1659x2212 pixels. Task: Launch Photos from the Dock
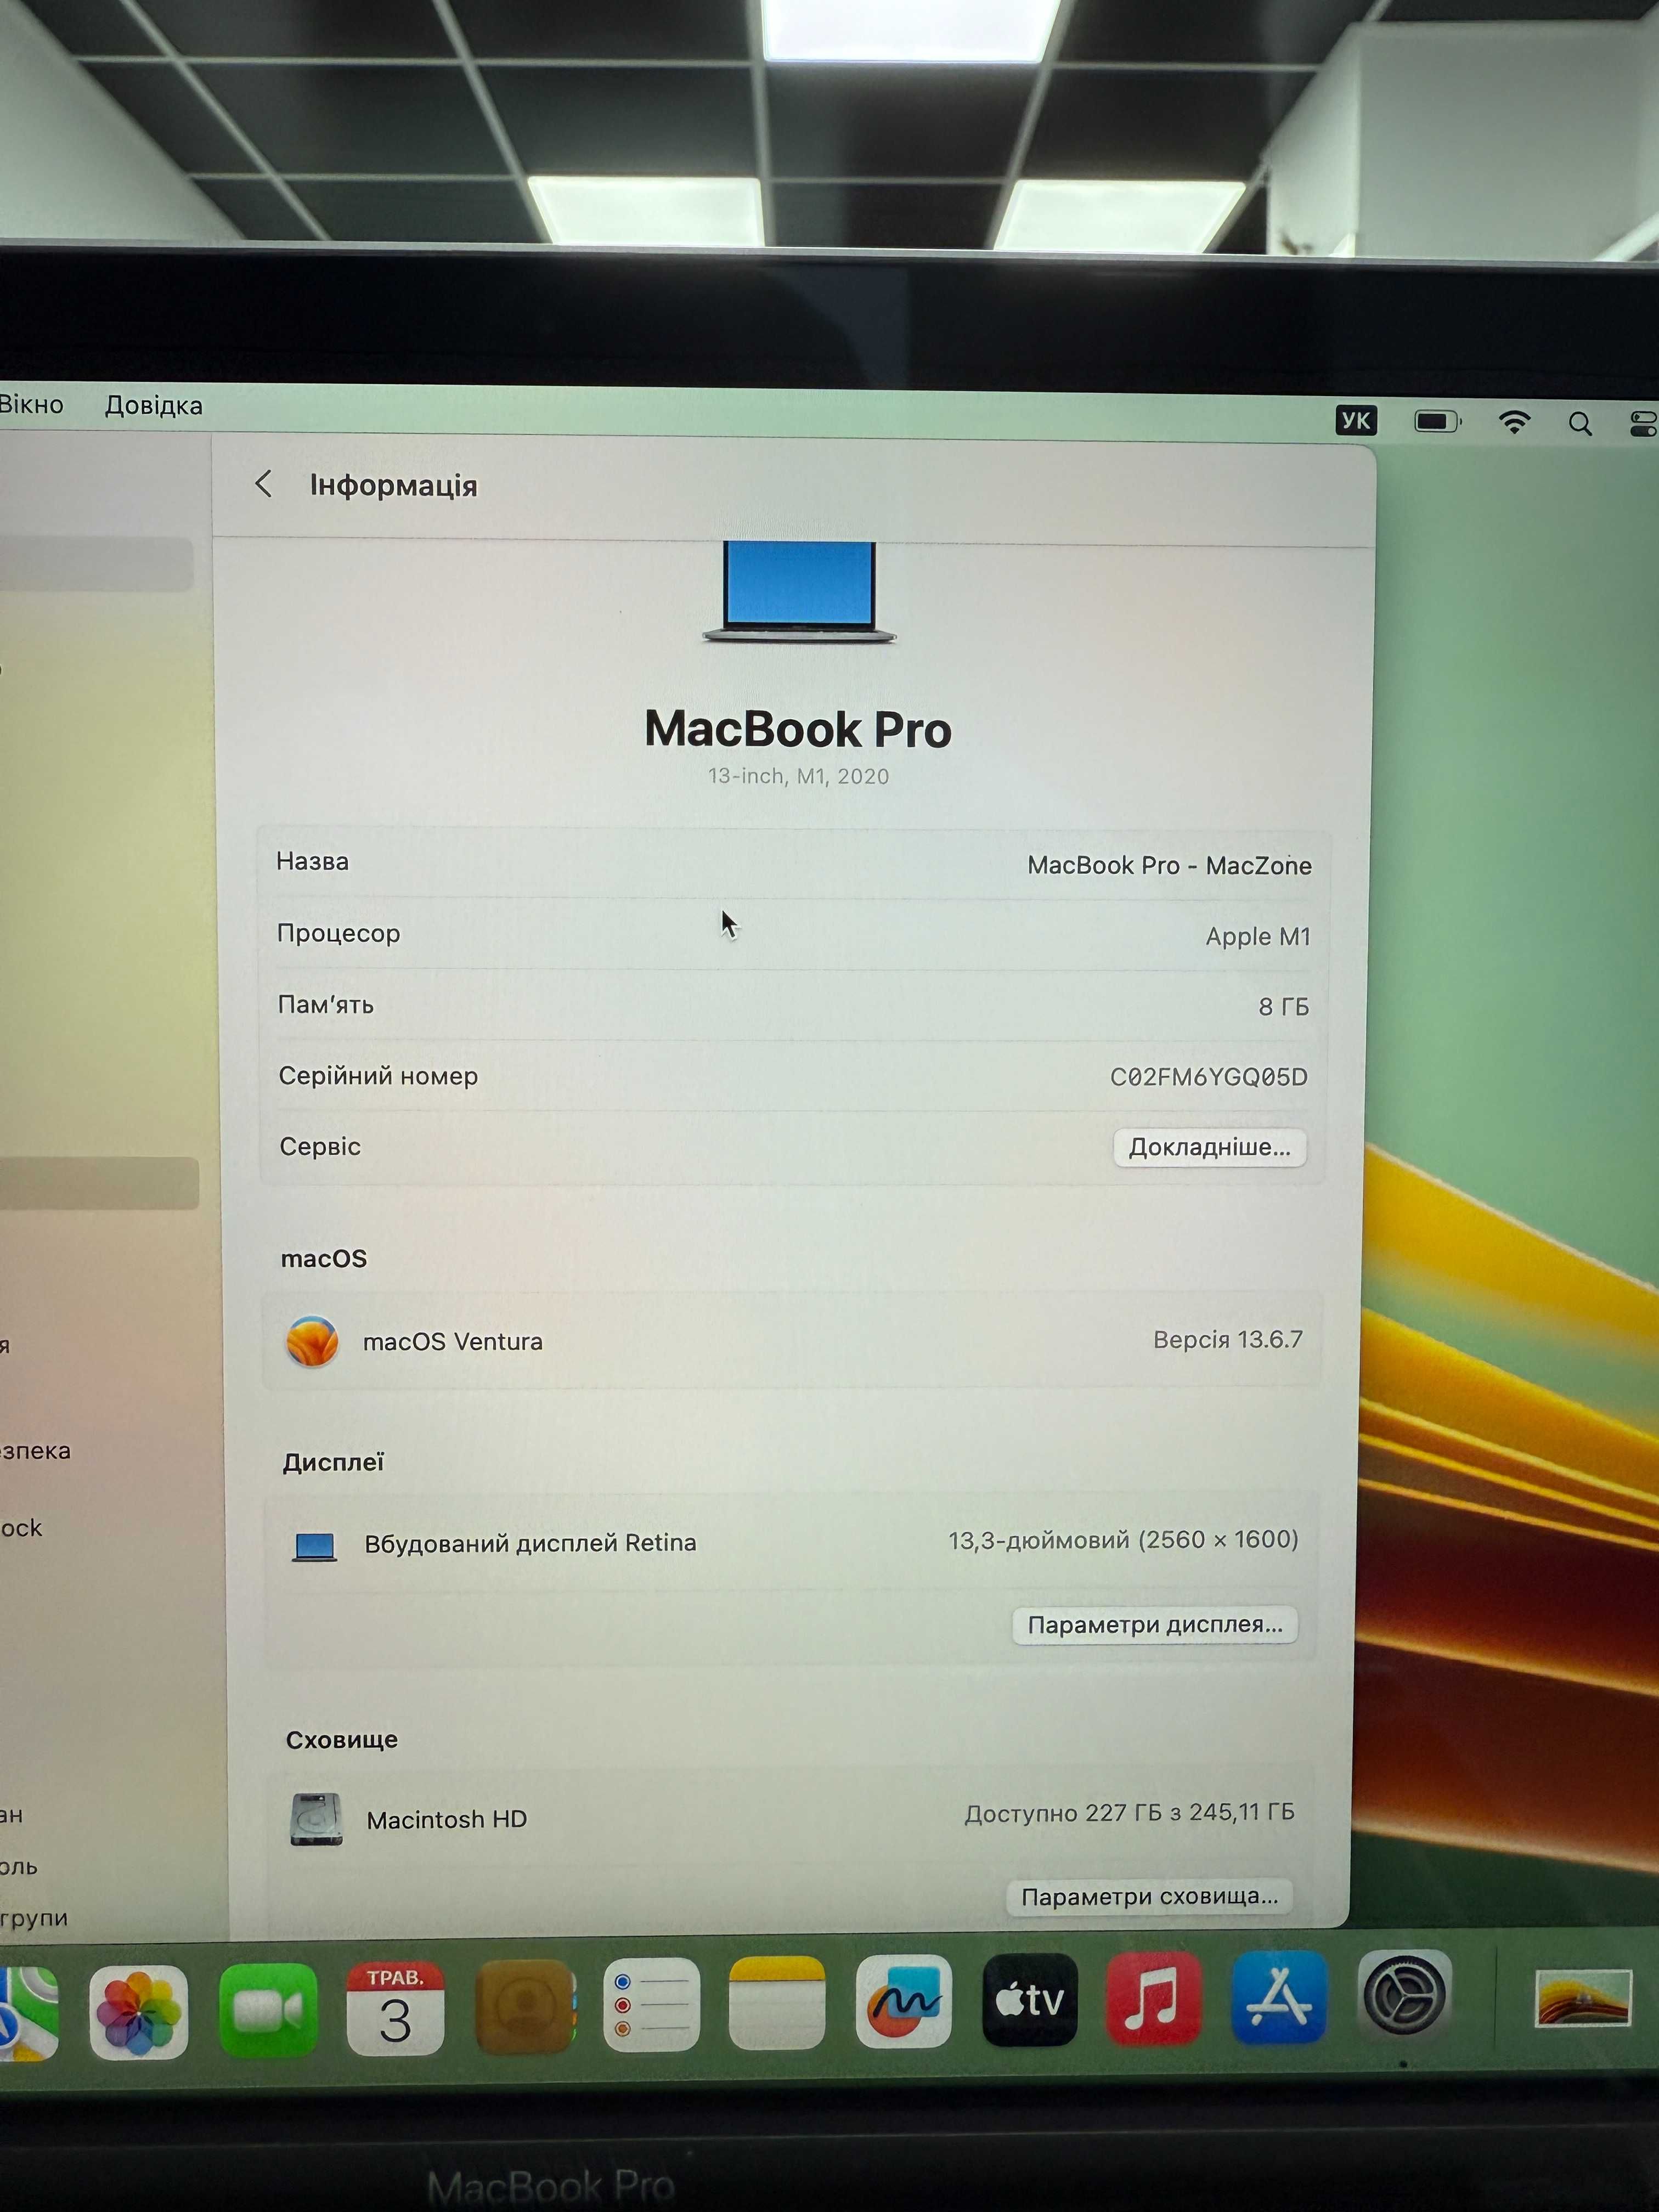pos(138,2012)
